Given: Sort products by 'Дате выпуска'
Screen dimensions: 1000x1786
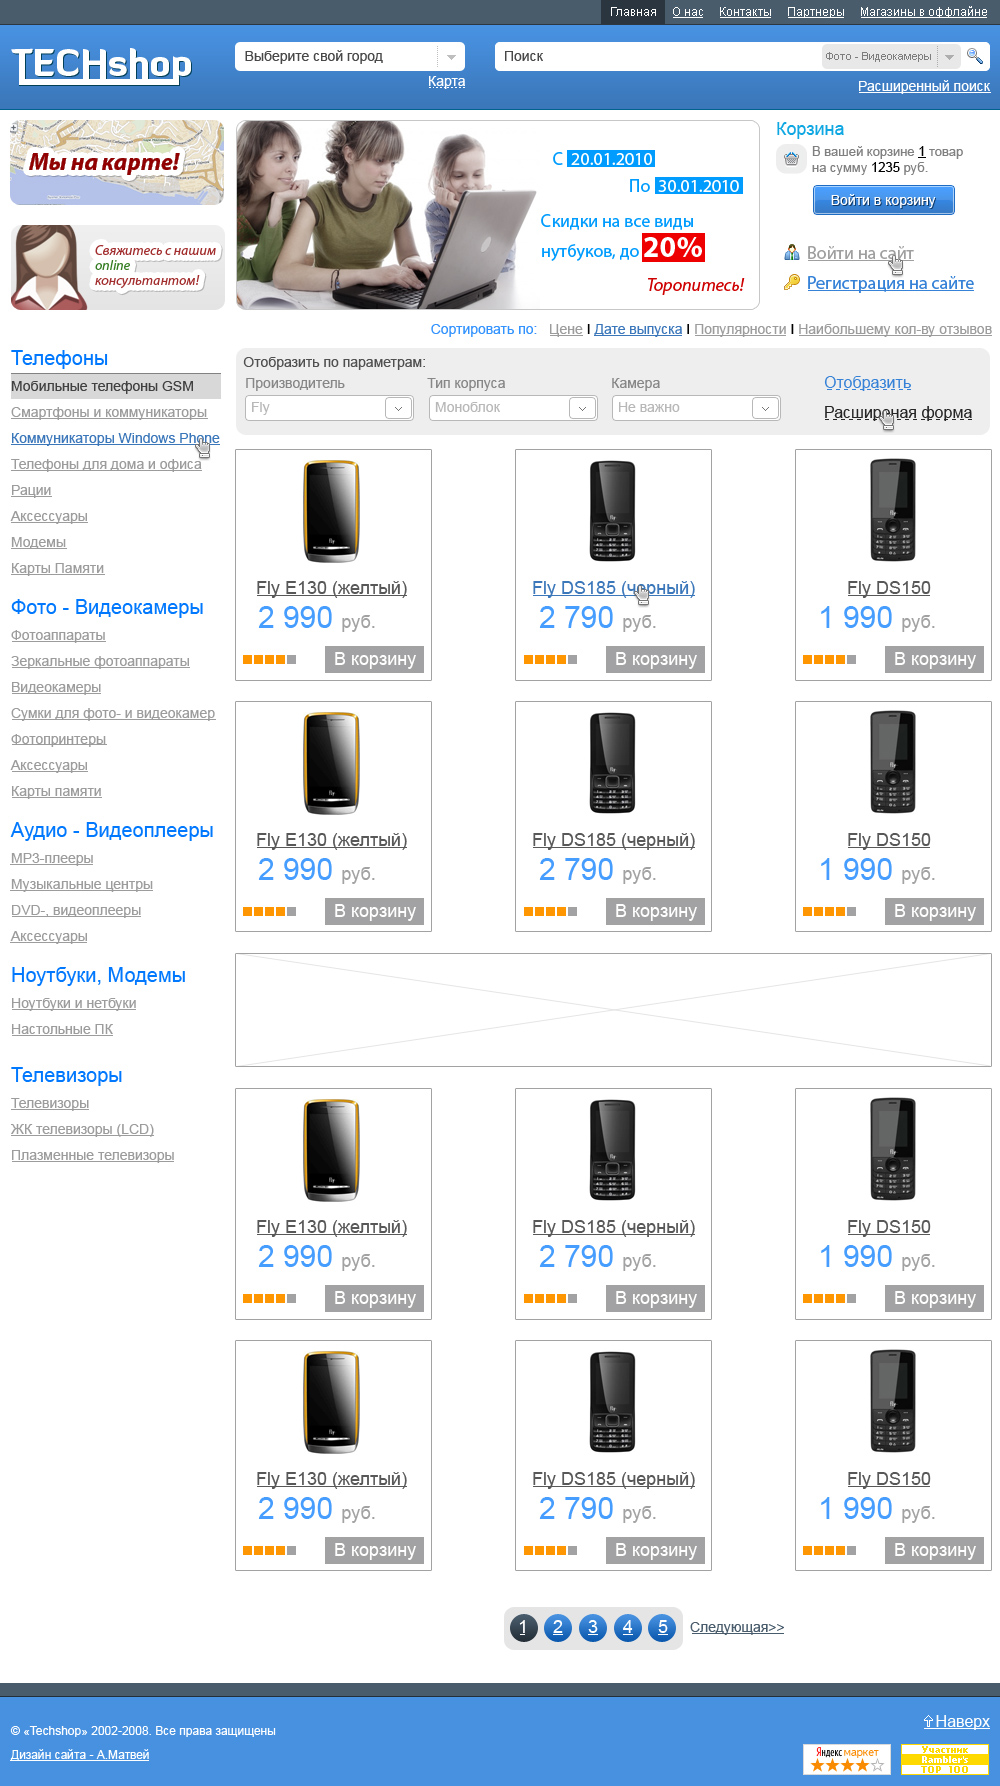Looking at the screenshot, I should coord(638,329).
